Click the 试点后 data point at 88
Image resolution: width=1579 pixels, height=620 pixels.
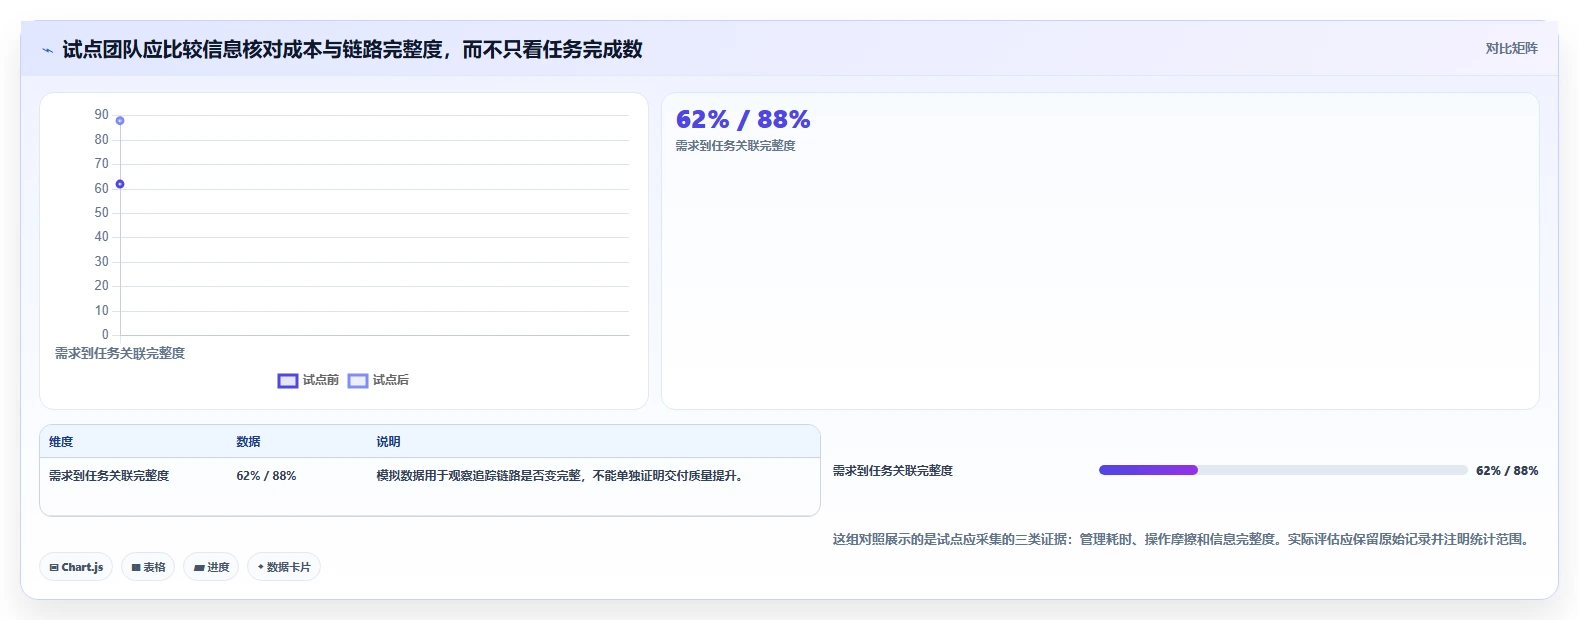pos(120,121)
